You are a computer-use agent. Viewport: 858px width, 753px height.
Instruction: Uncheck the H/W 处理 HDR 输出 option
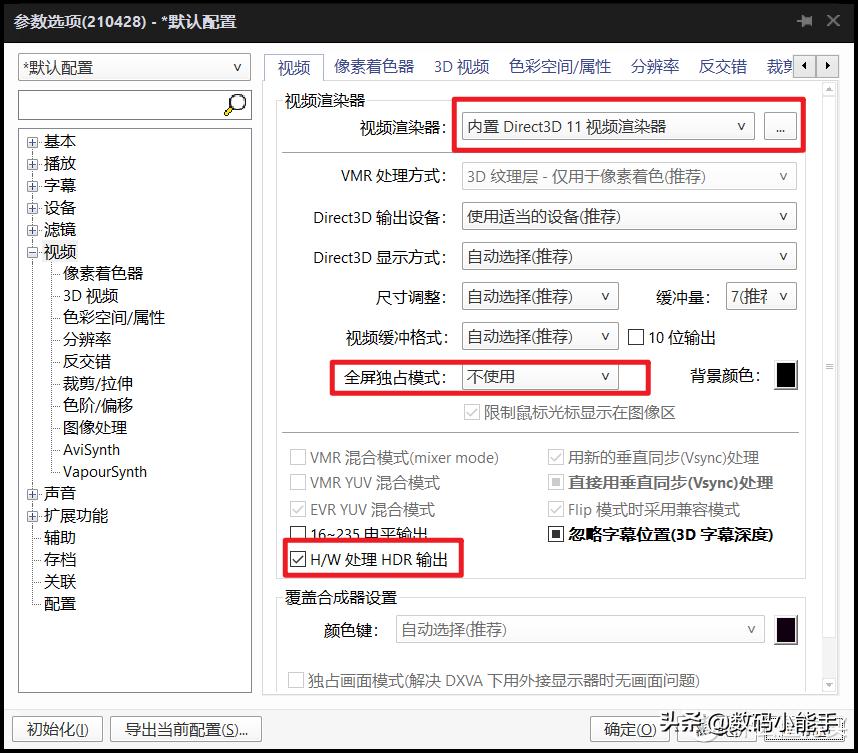coord(298,559)
